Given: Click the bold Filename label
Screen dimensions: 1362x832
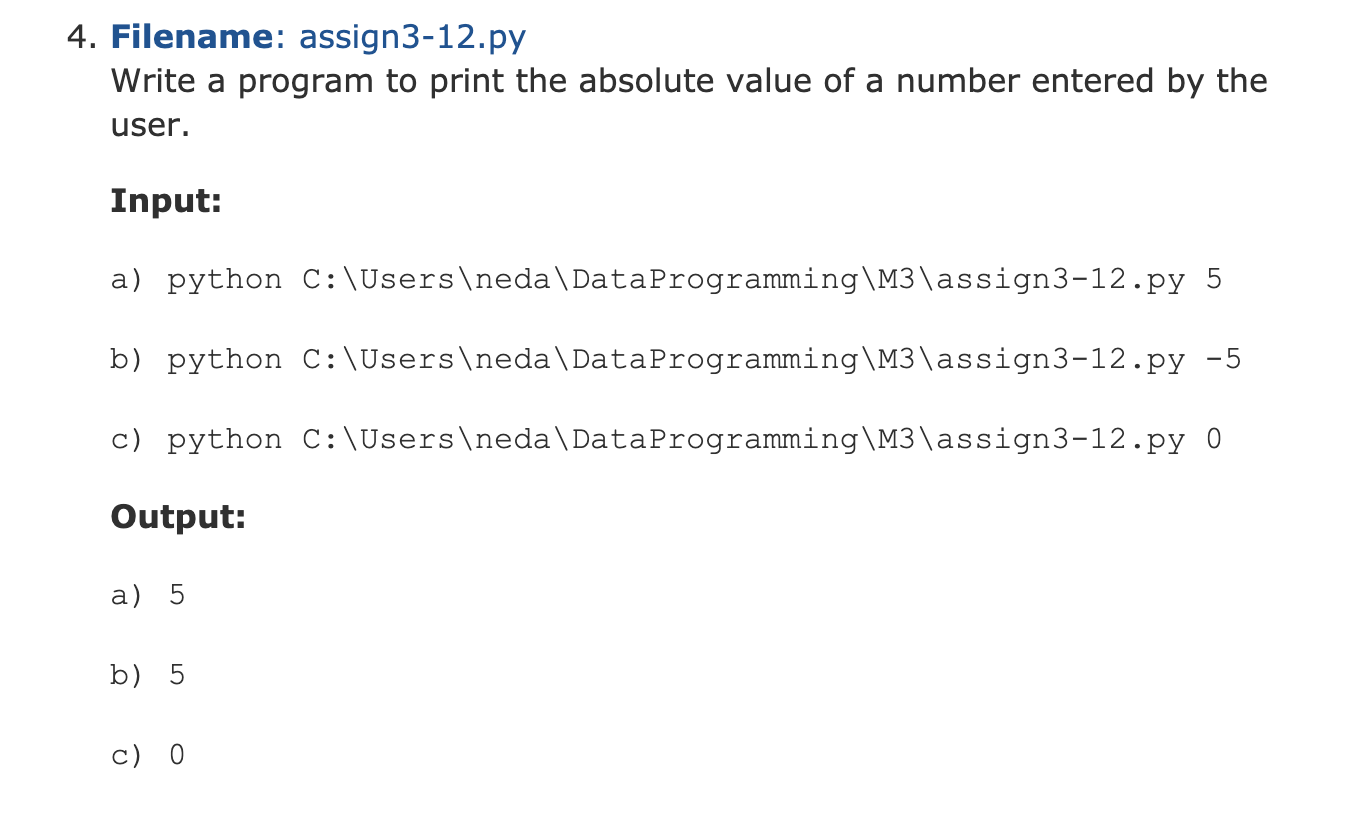Looking at the screenshot, I should (x=191, y=37).
